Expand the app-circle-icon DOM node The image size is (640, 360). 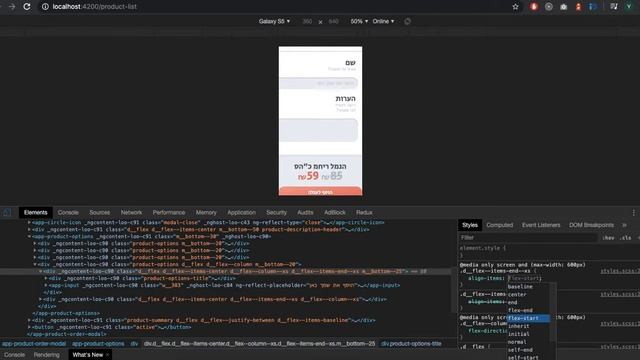(29, 222)
